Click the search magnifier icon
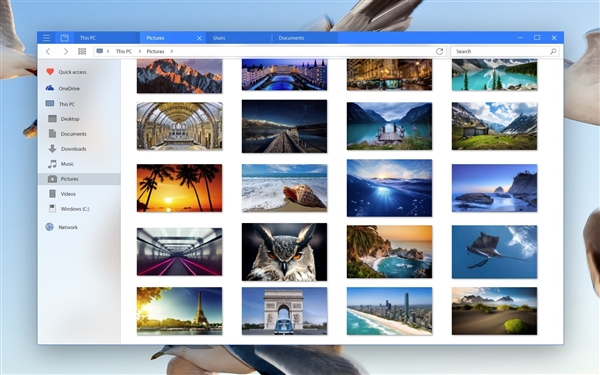The height and width of the screenshot is (375, 600). tap(553, 51)
